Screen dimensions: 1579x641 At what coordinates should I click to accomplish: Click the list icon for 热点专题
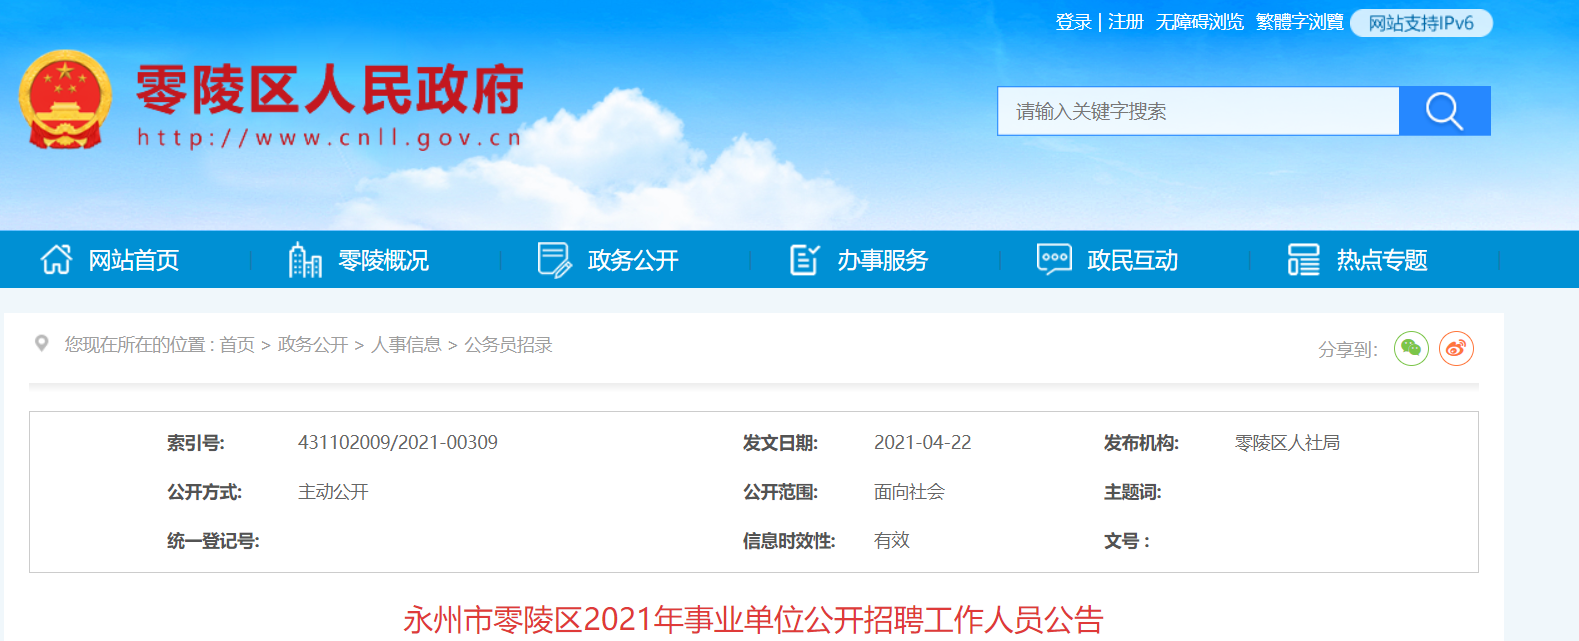click(x=1303, y=260)
